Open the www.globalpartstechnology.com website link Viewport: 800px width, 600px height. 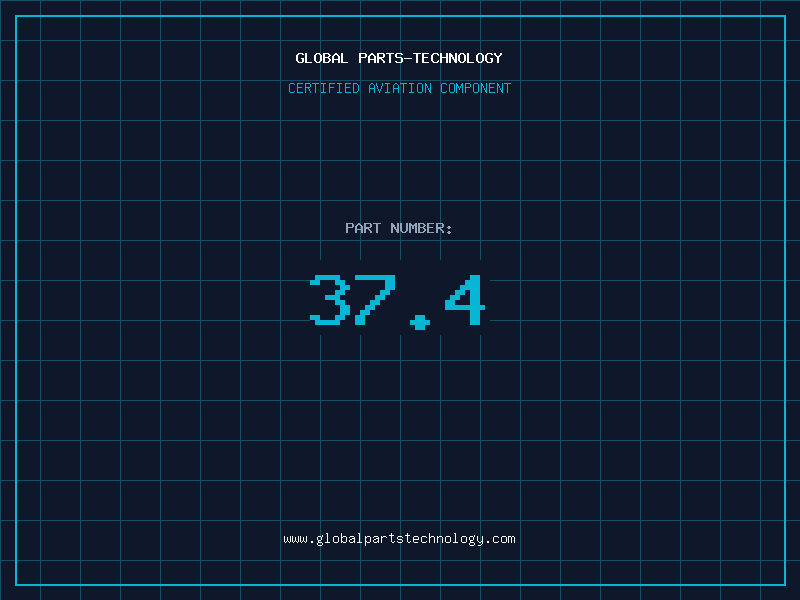pyautogui.click(x=399, y=539)
